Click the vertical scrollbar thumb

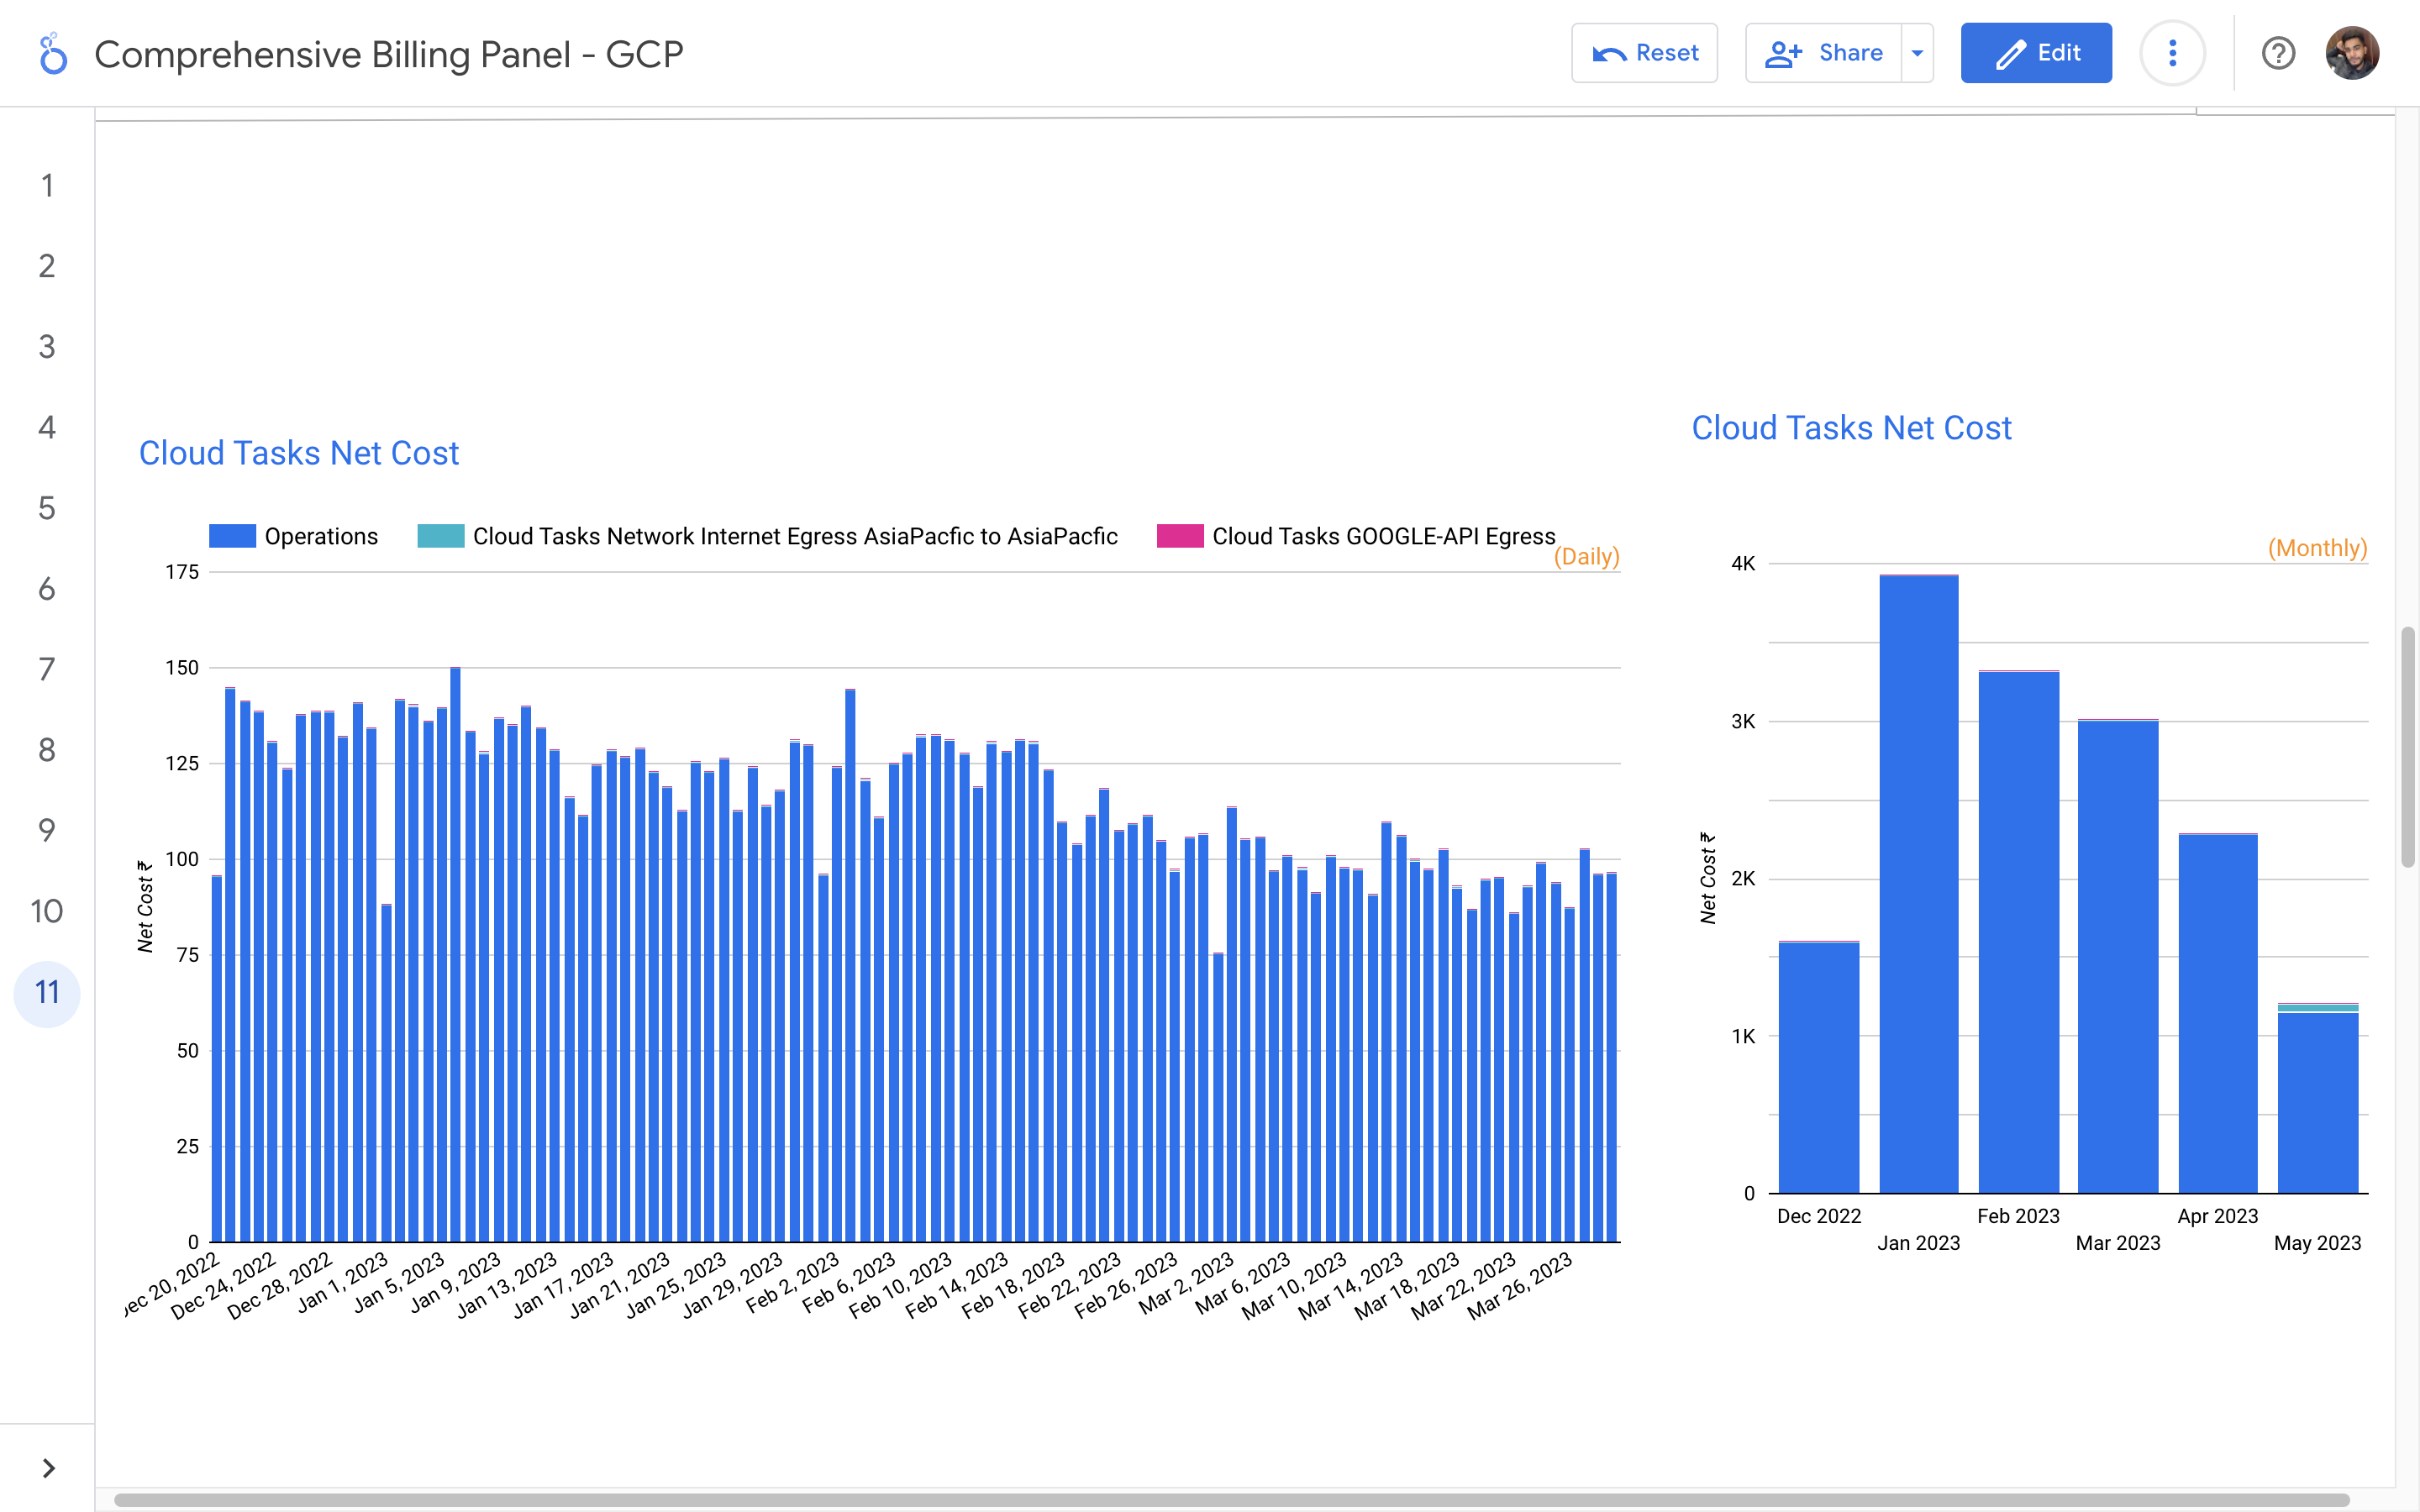[2407, 747]
